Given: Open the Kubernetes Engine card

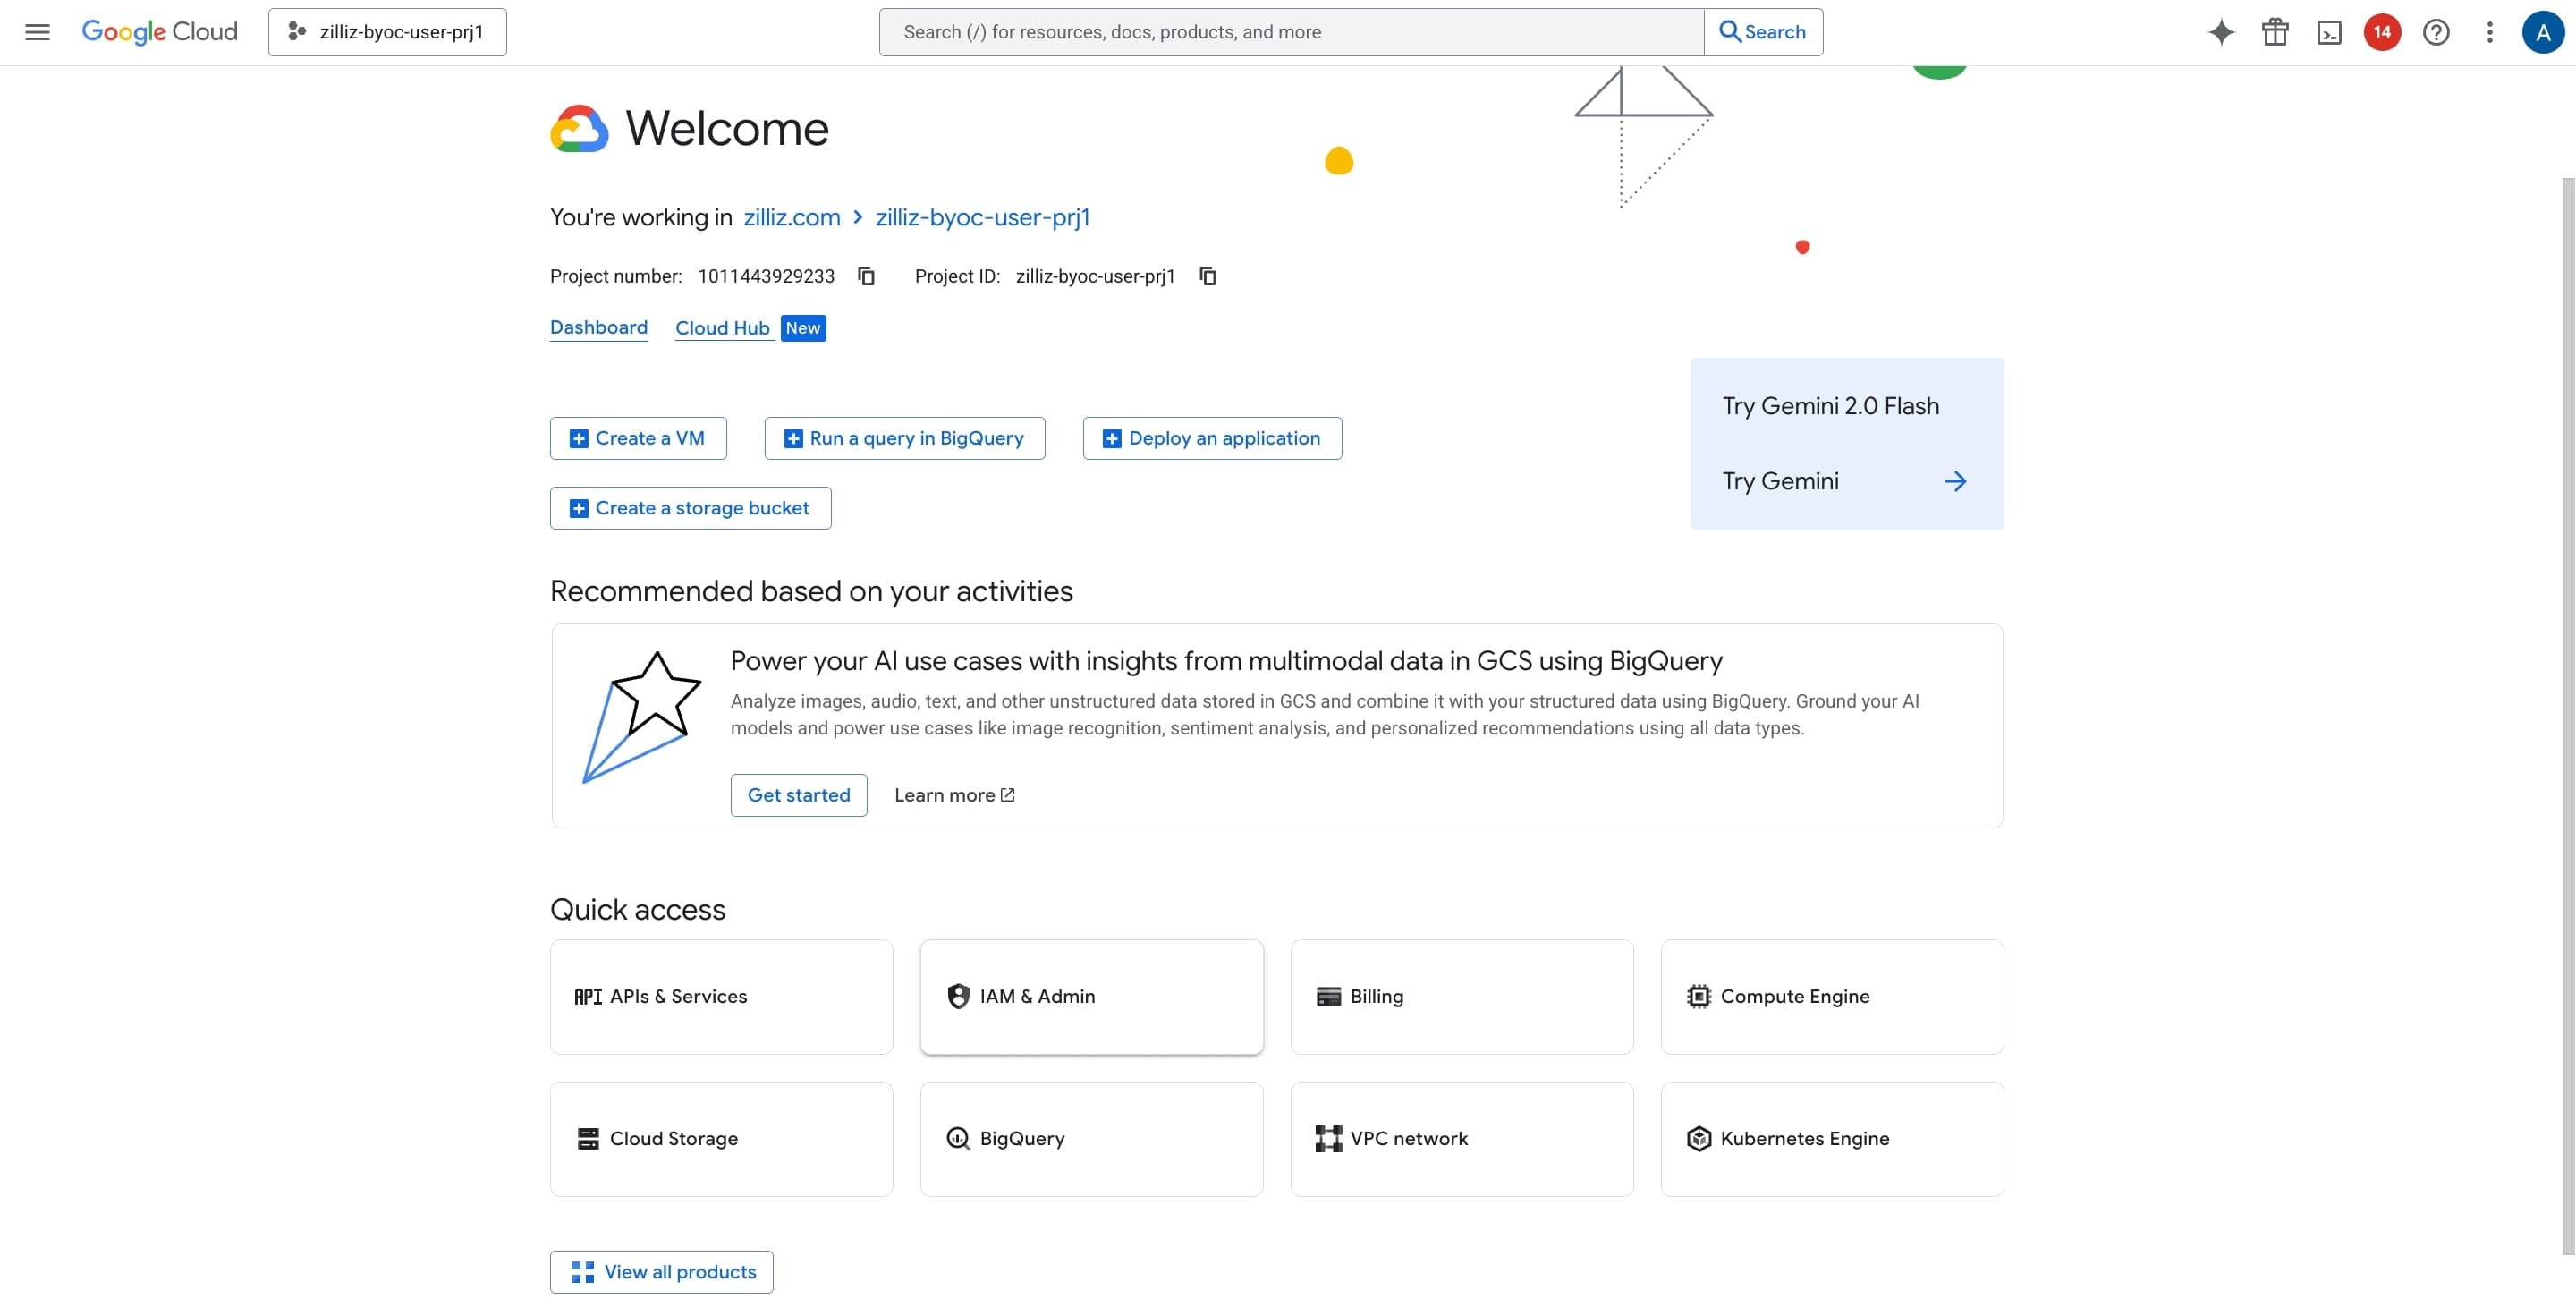Looking at the screenshot, I should point(1832,1139).
